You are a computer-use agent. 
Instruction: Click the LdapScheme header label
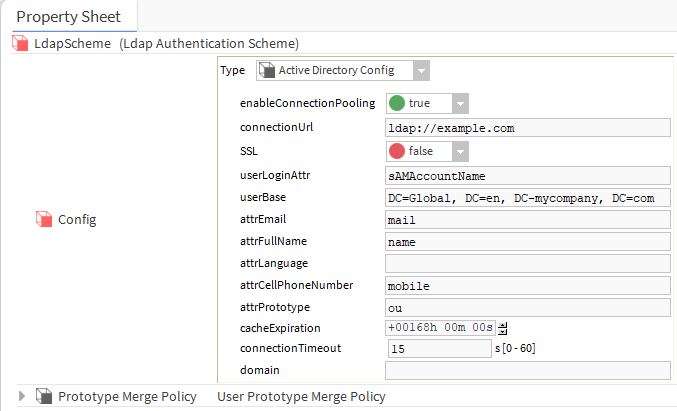73,44
